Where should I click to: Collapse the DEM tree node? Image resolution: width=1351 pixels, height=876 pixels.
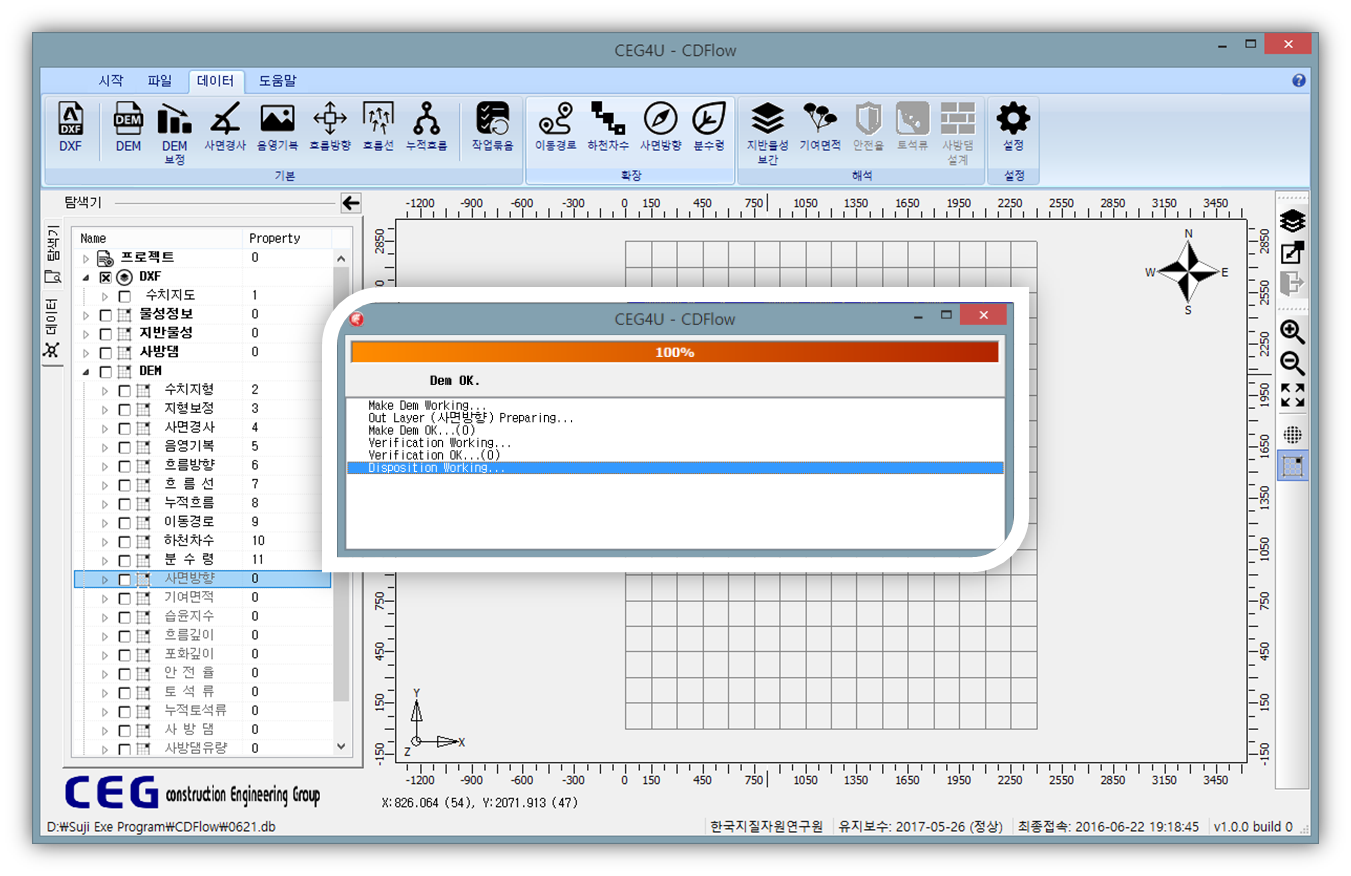[x=85, y=371]
